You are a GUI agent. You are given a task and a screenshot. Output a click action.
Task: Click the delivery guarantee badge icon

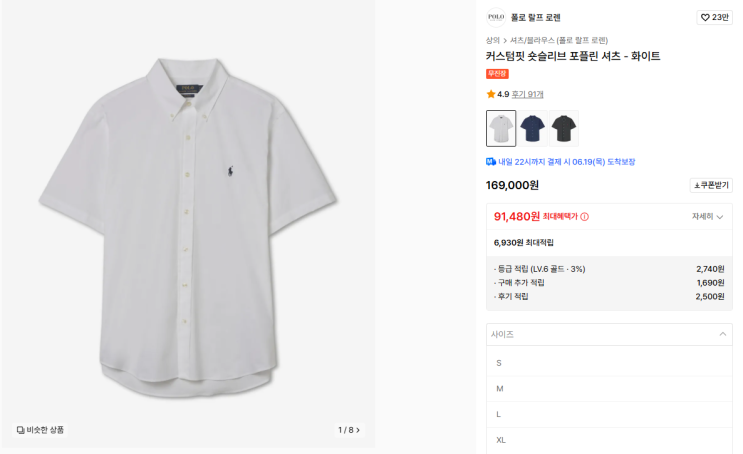pyautogui.click(x=491, y=161)
